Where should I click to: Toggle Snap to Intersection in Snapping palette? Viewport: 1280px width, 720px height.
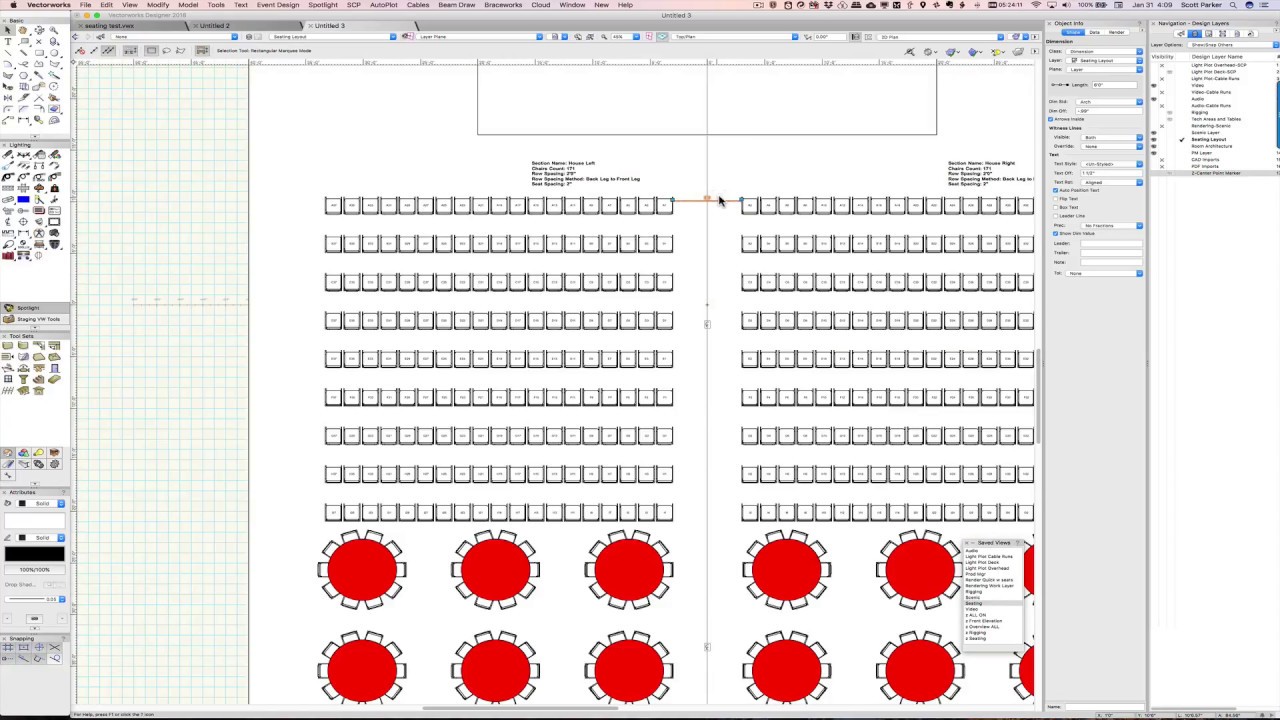(55, 647)
